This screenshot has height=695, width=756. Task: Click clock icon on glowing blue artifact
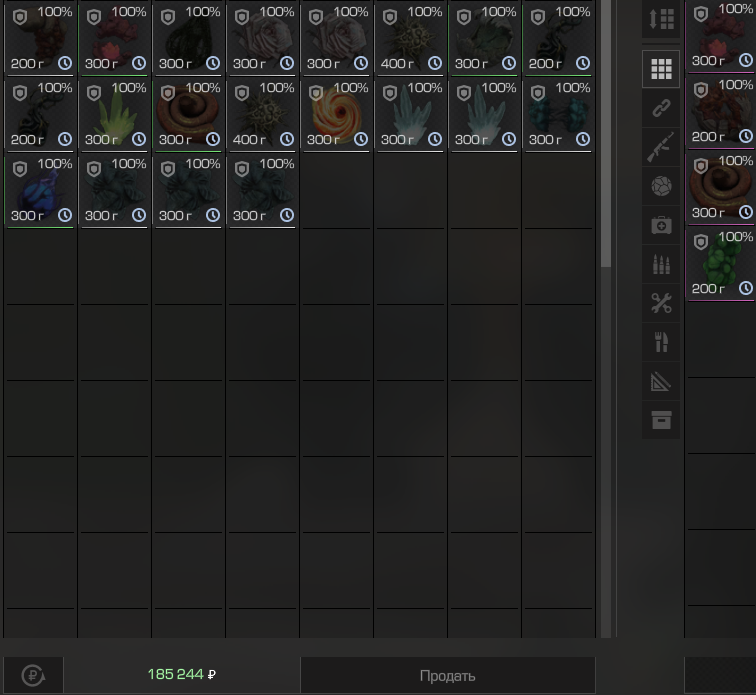pyautogui.click(x=65, y=215)
